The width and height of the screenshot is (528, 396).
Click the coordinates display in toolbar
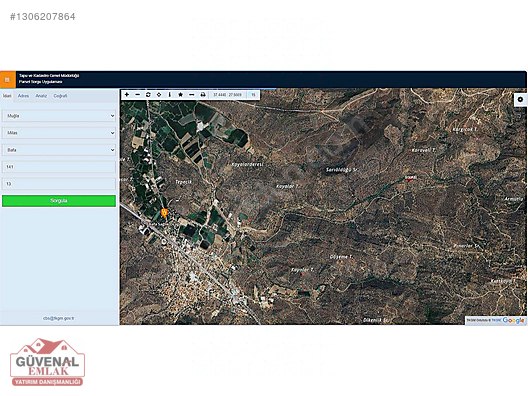tap(227, 95)
